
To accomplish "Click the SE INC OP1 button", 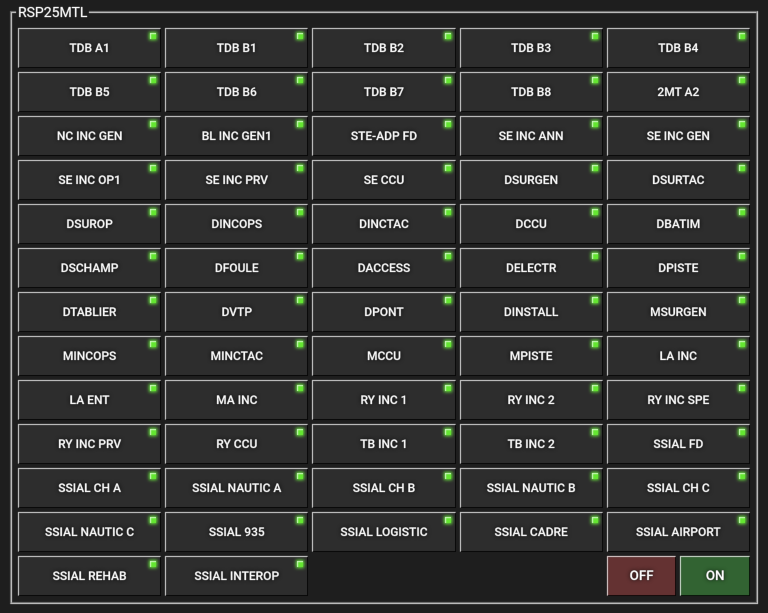I will [x=89, y=180].
